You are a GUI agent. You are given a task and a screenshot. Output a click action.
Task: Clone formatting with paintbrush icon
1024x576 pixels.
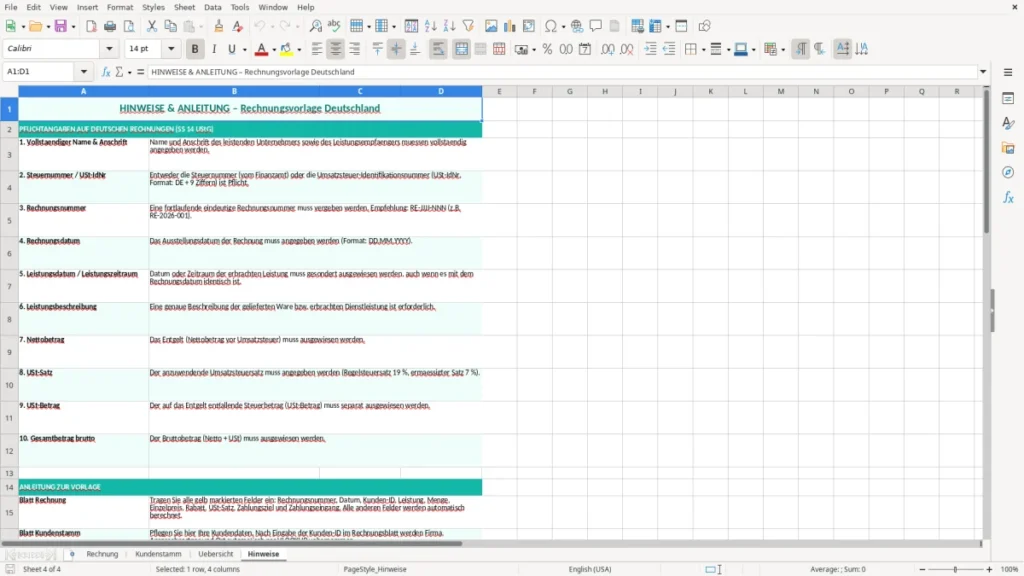(x=219, y=26)
